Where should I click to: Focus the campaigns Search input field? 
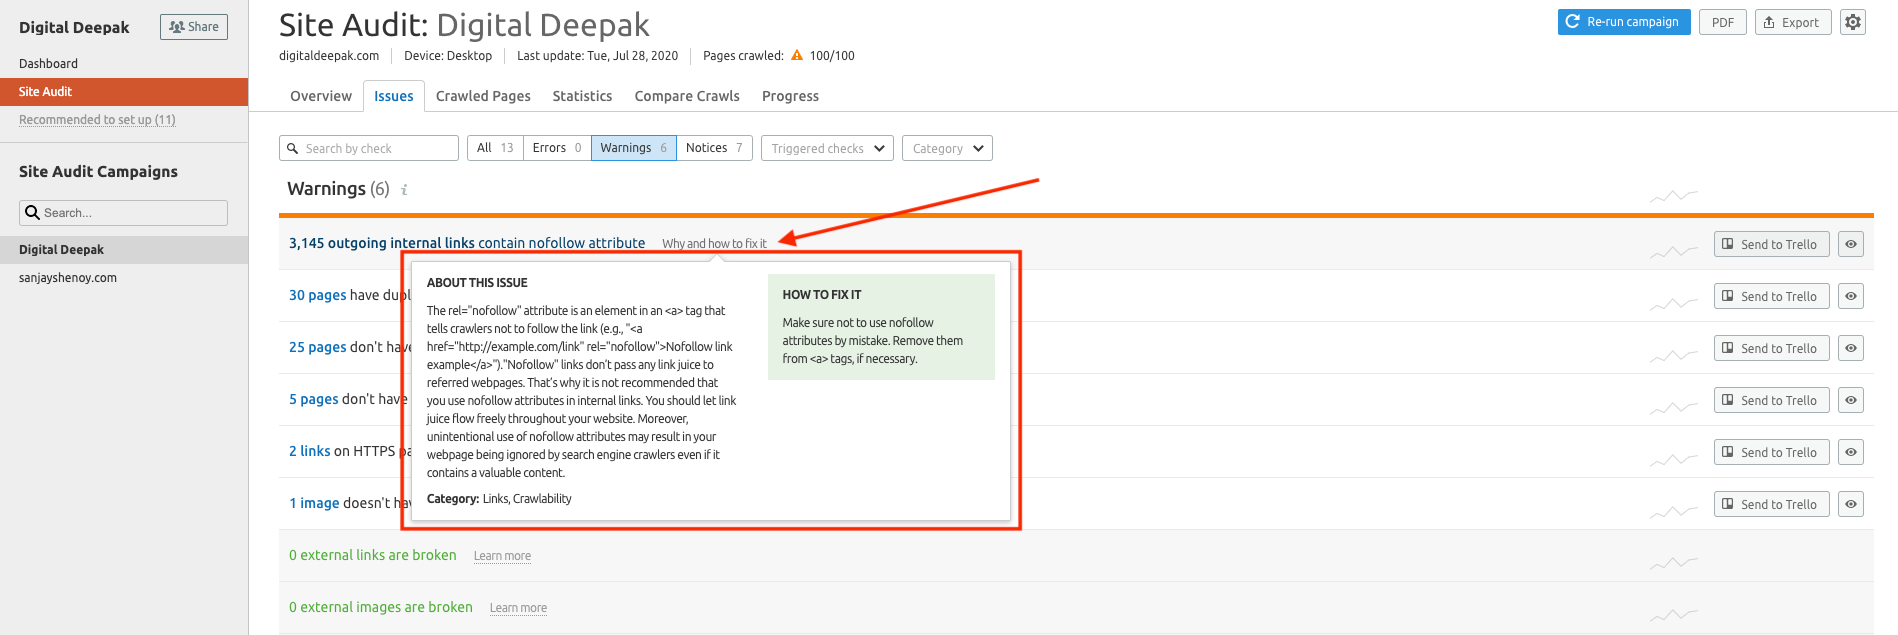[123, 213]
